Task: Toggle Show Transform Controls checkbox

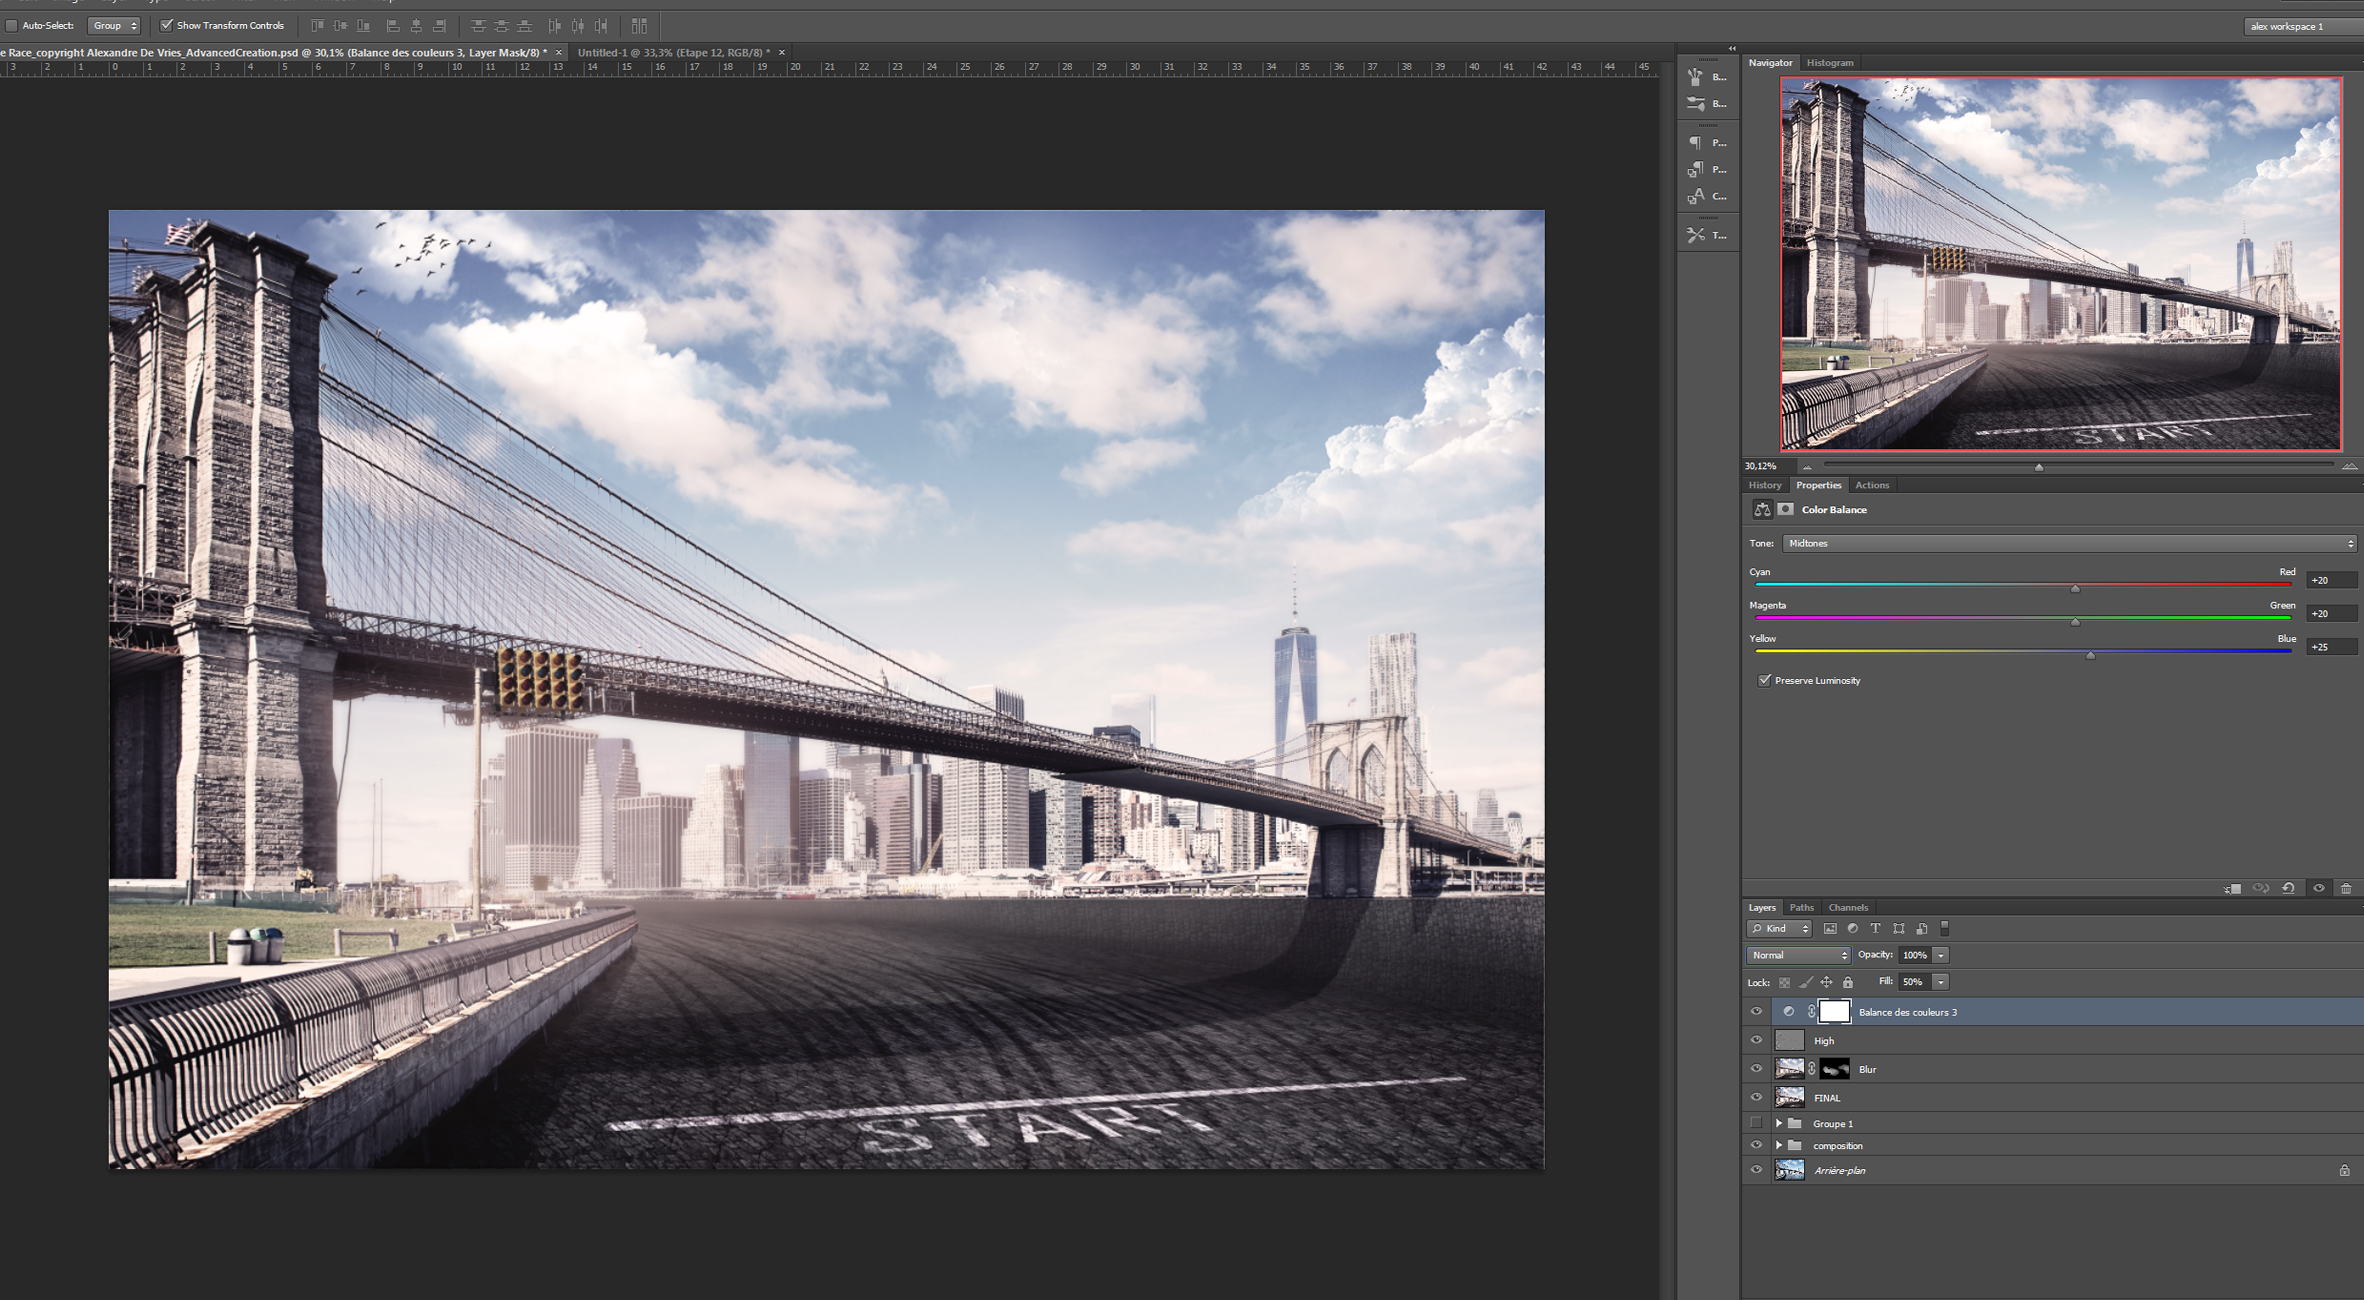Action: point(167,25)
